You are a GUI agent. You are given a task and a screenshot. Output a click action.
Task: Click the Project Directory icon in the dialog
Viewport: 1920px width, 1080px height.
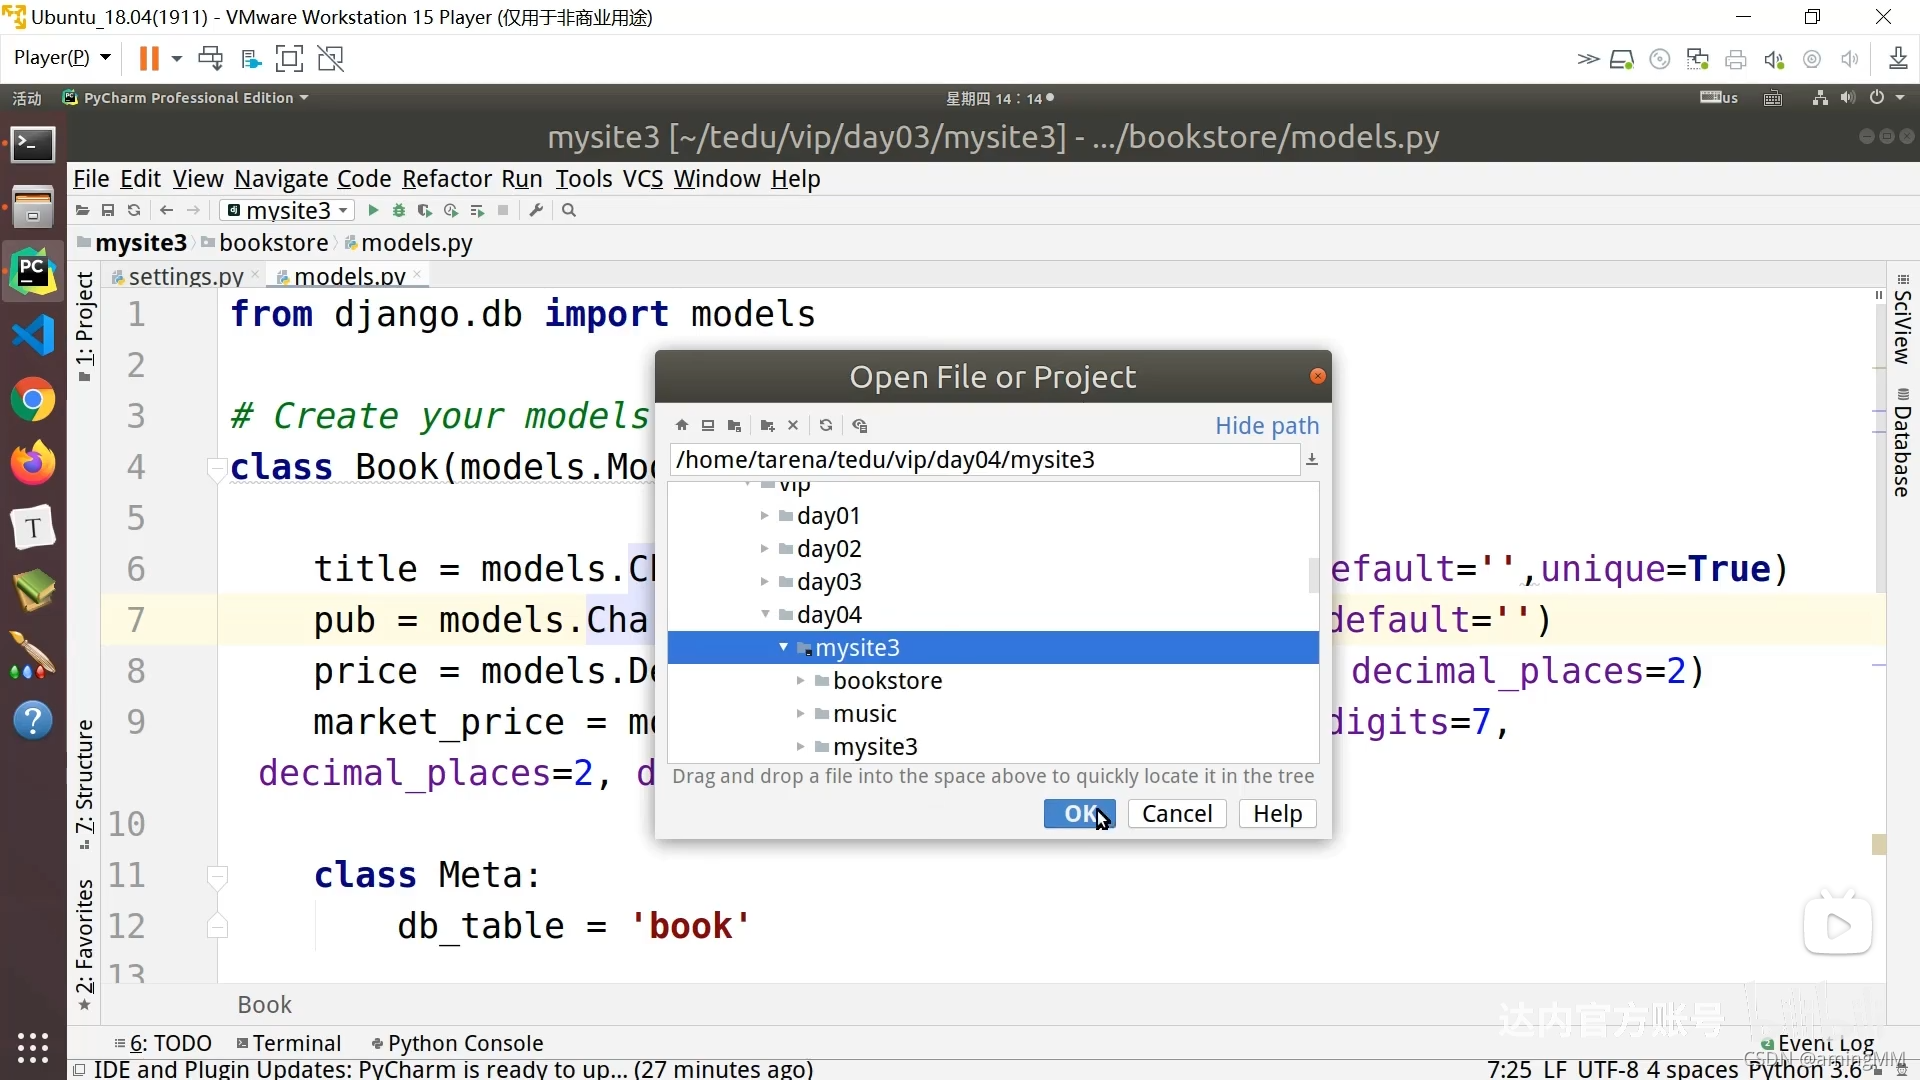734,426
